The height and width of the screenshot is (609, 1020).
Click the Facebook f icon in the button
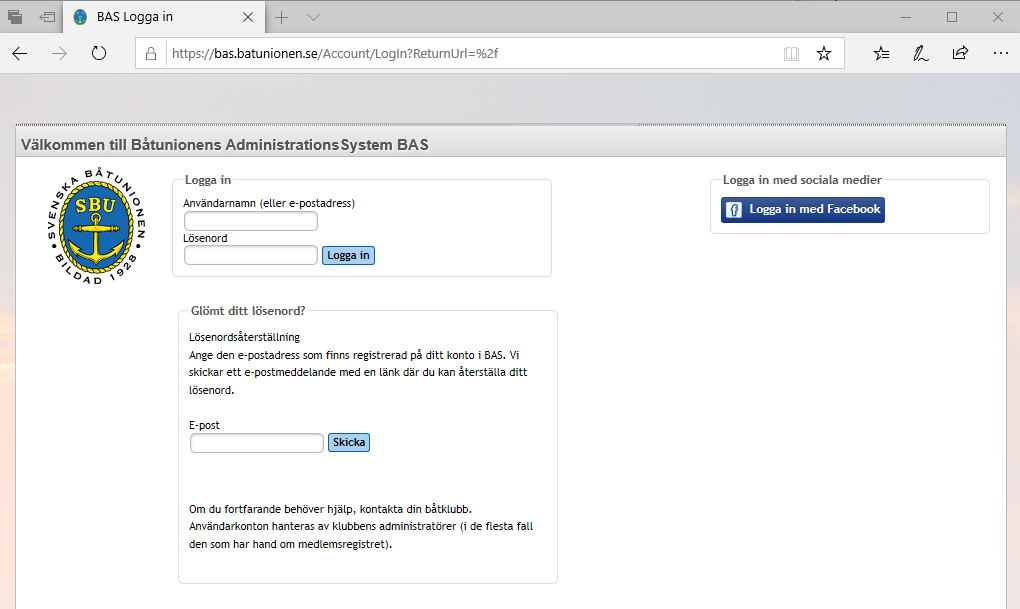[734, 210]
